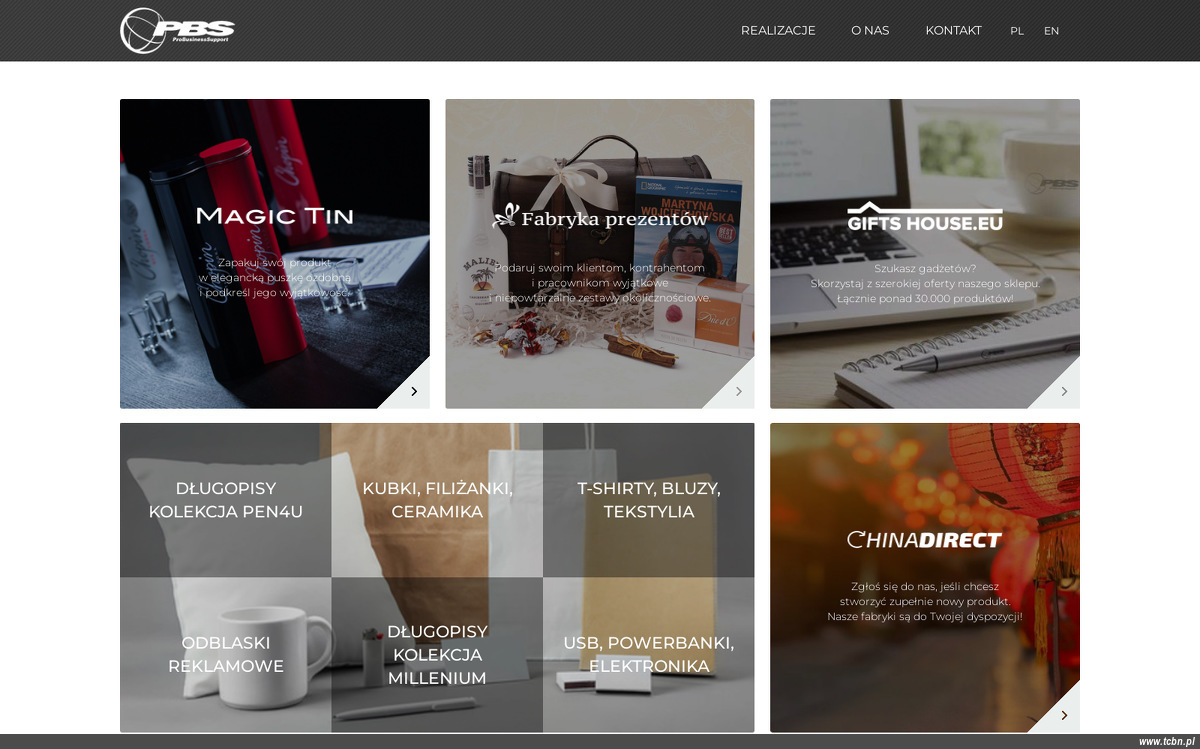The image size is (1200, 749).
Task: Open Odblaski Reklamowe category tile
Action: (x=226, y=655)
